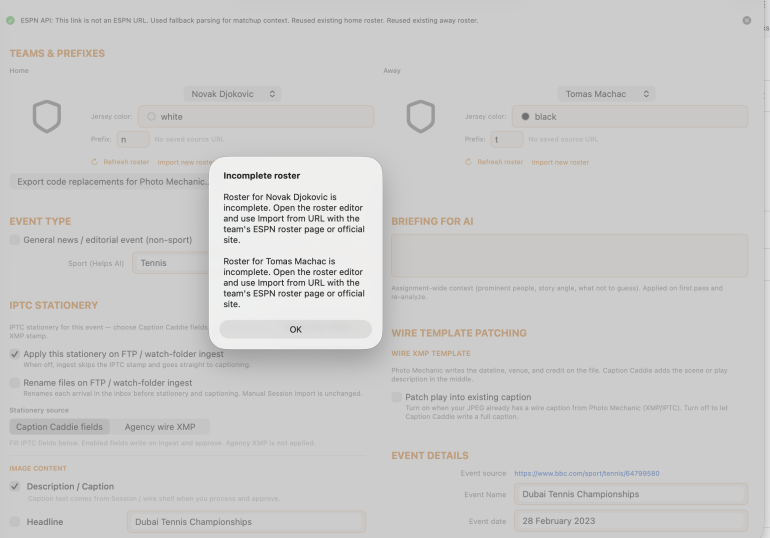Toggle Patch play into existing caption
The image size is (770, 538).
(397, 397)
